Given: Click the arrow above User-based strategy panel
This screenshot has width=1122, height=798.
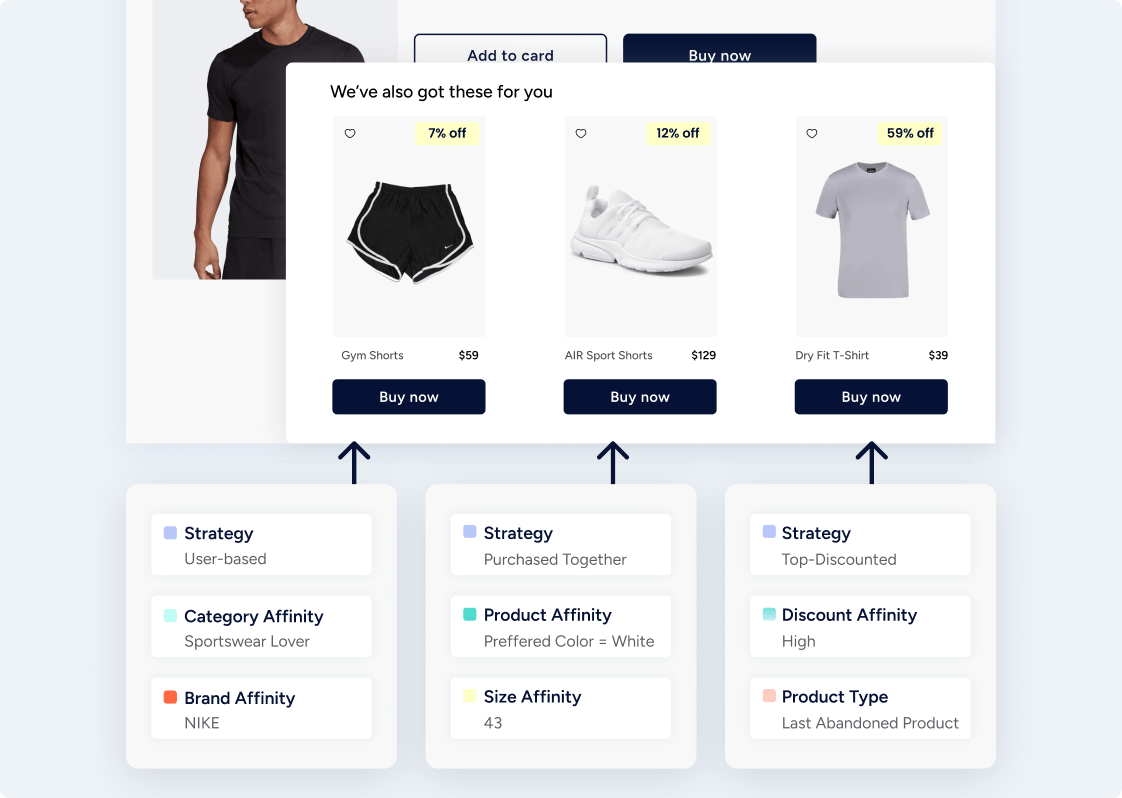Looking at the screenshot, I should 354,462.
